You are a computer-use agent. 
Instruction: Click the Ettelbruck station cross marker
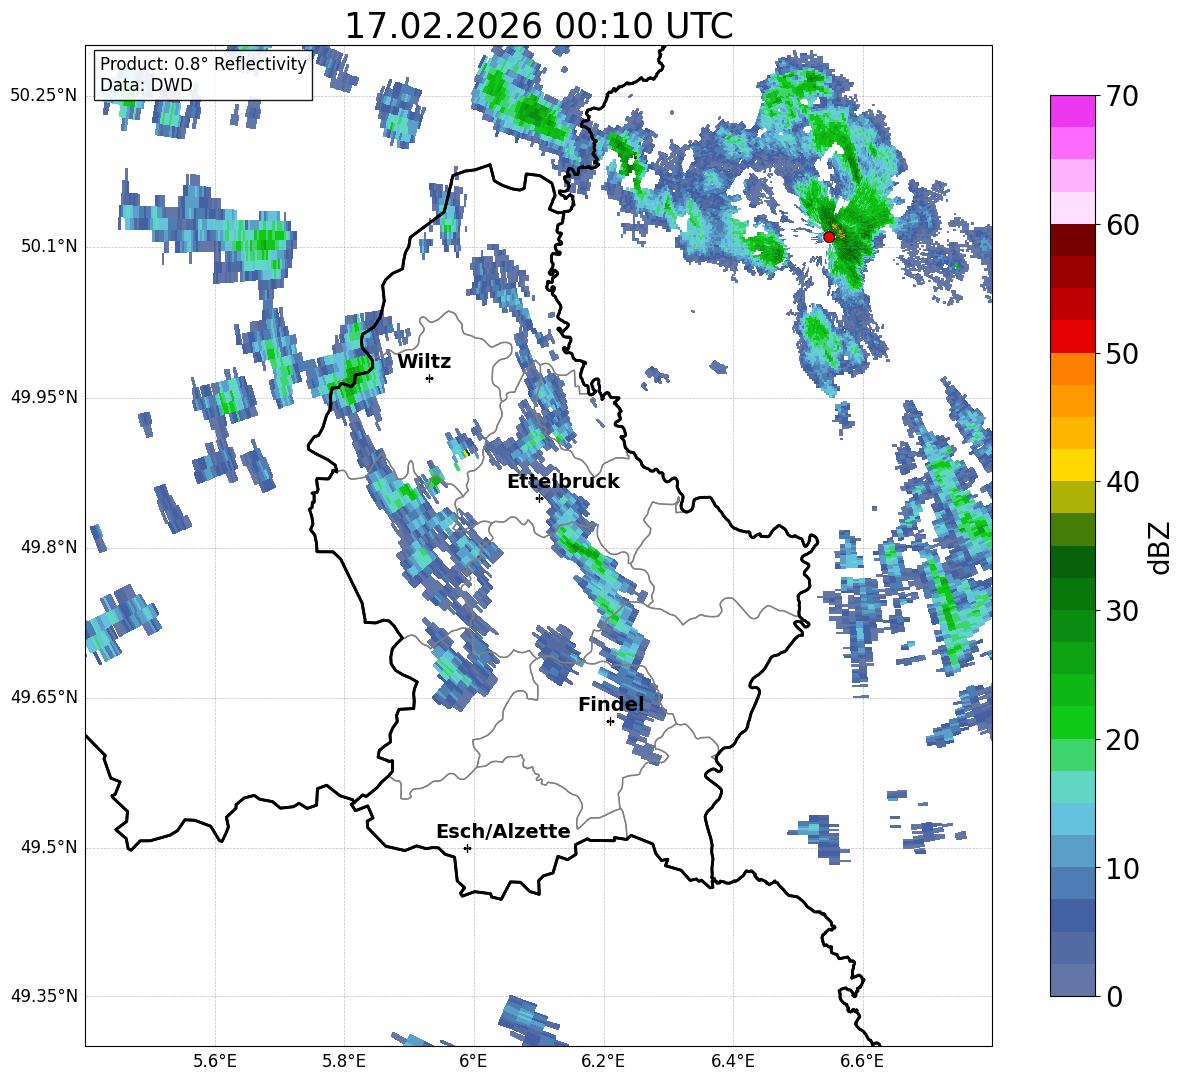(x=539, y=498)
